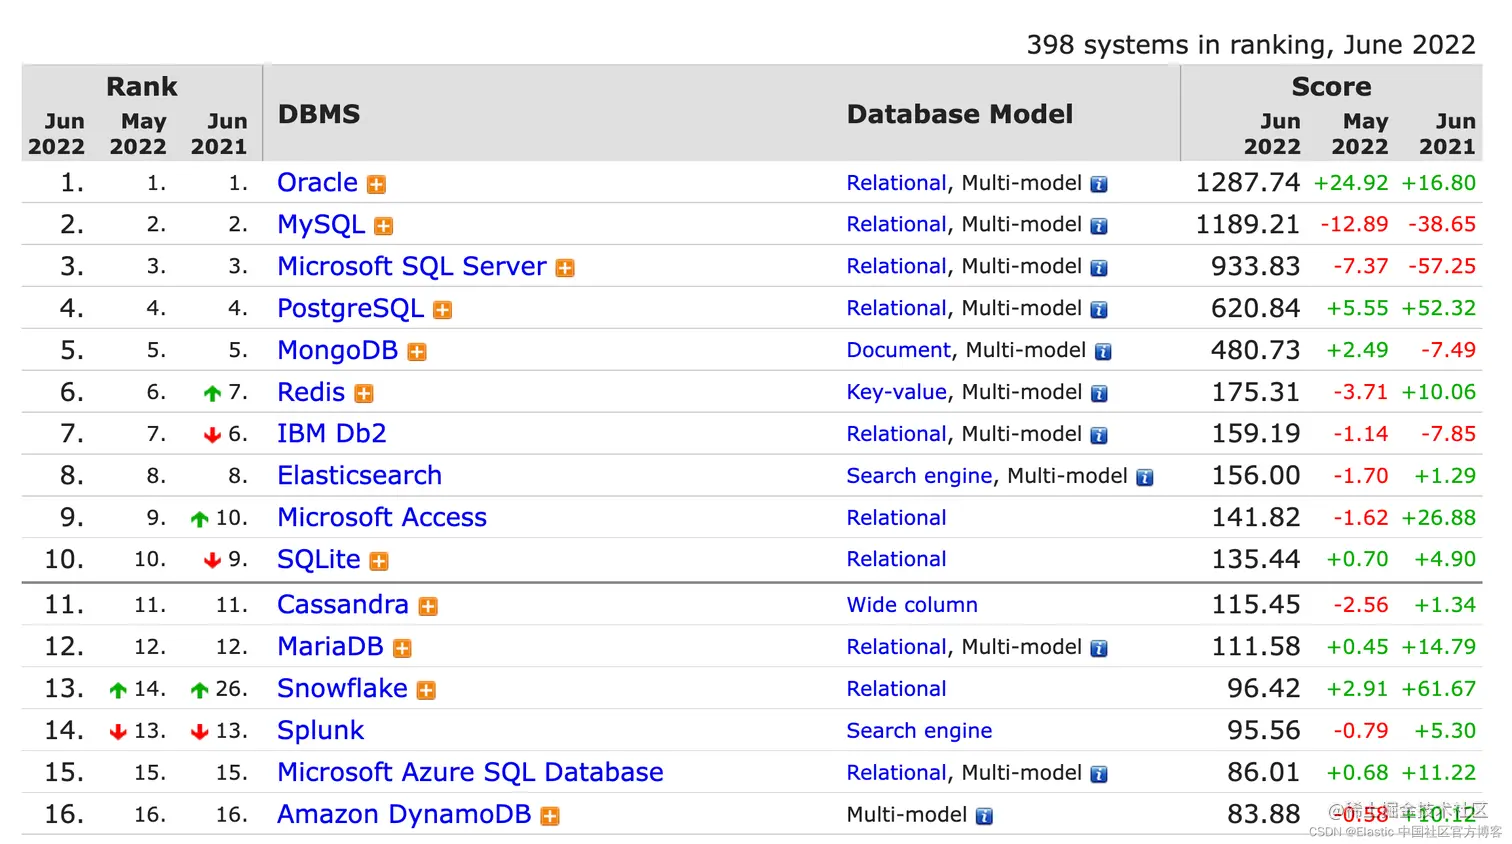Image resolution: width=1512 pixels, height=844 pixels.
Task: Click Search engine link in Splunk row
Action: (919, 731)
